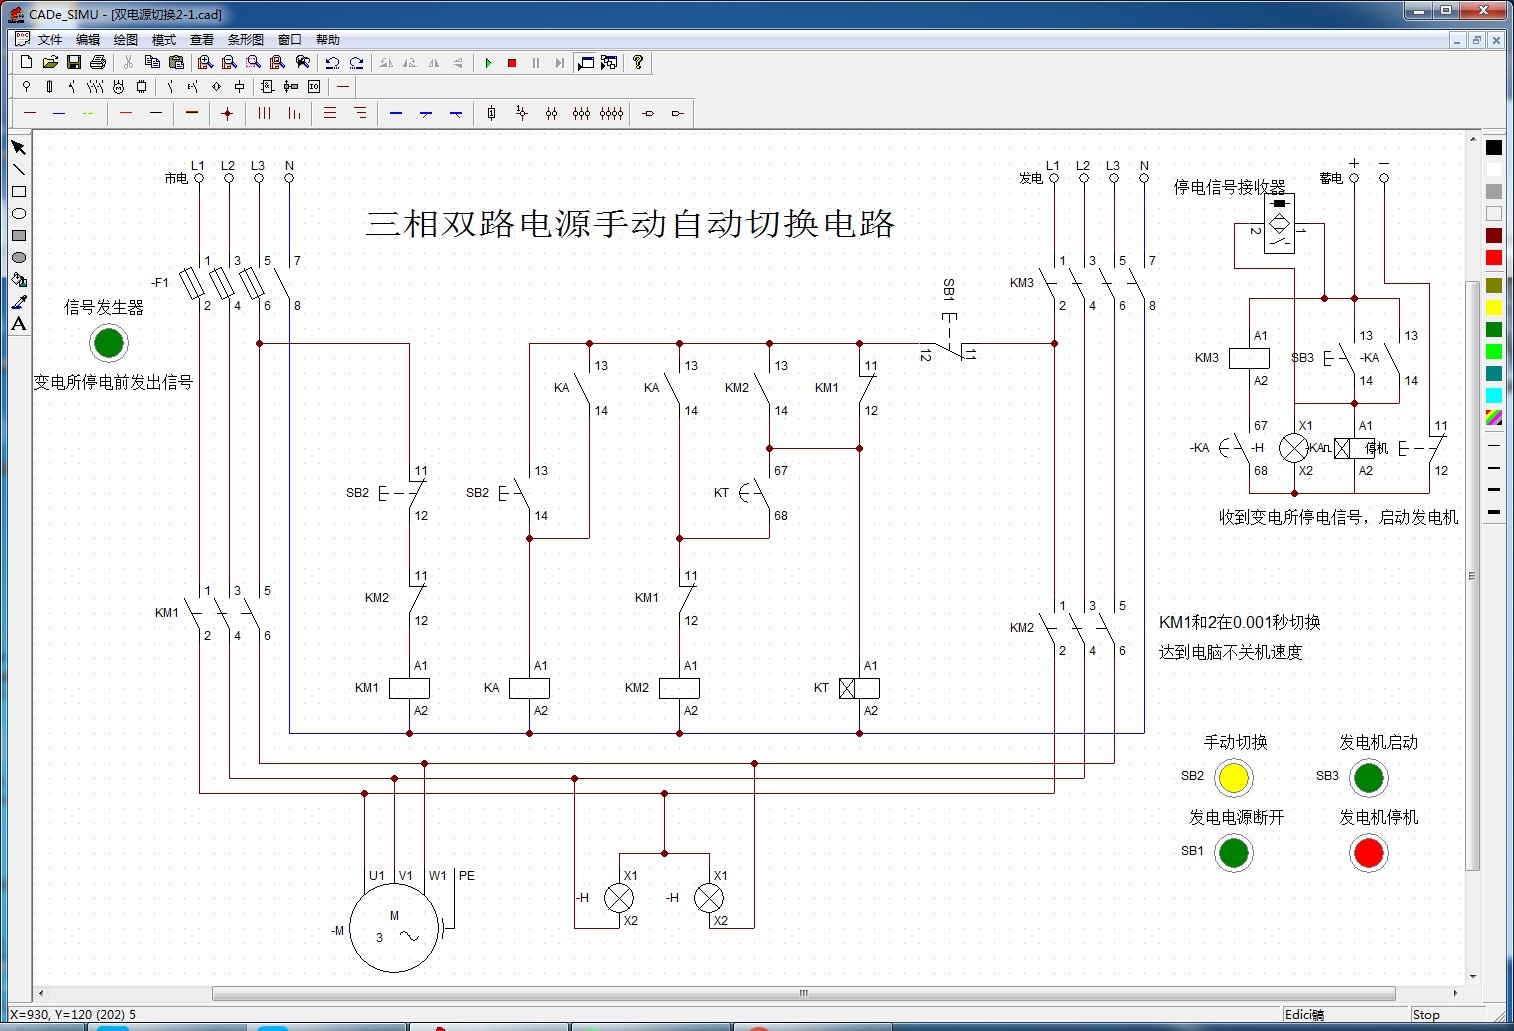Select the text tool marked with letter A
This screenshot has width=1514, height=1031.
(x=18, y=324)
